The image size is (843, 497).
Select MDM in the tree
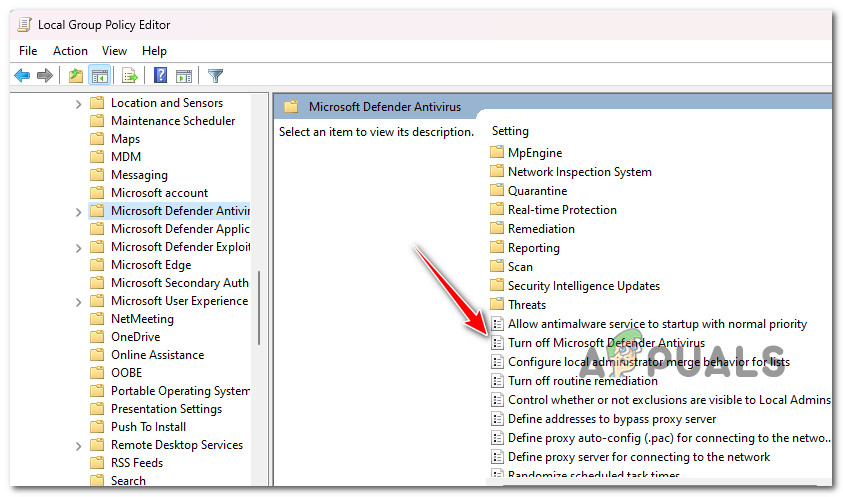pyautogui.click(x=126, y=157)
